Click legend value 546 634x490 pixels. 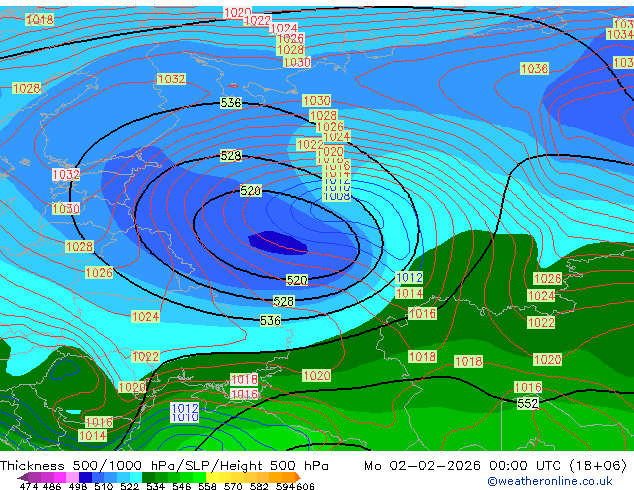pos(182,486)
